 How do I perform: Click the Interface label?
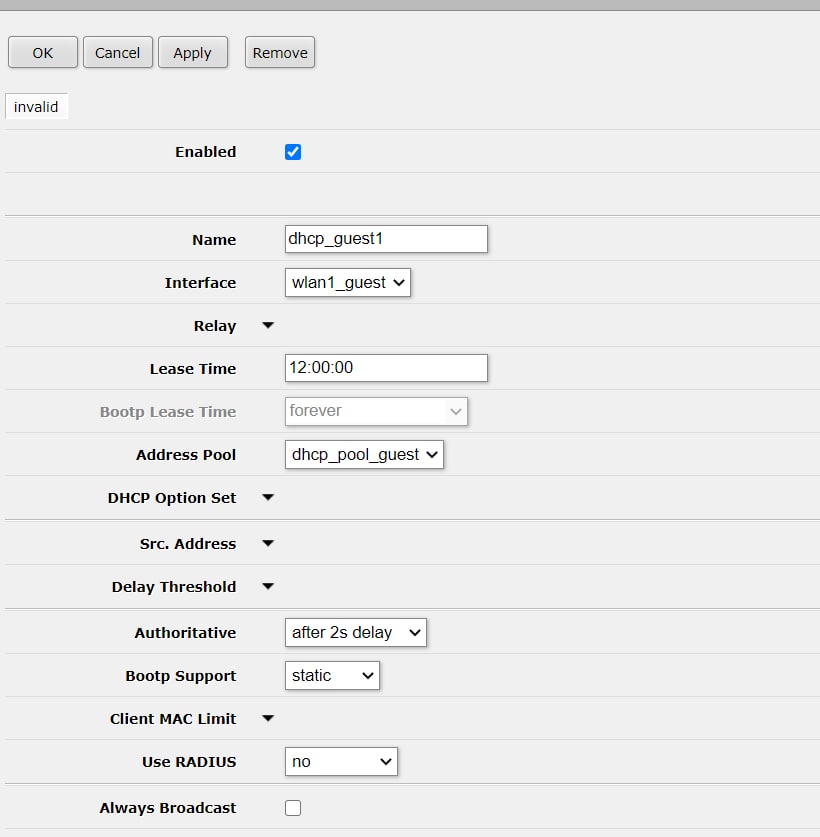200,282
